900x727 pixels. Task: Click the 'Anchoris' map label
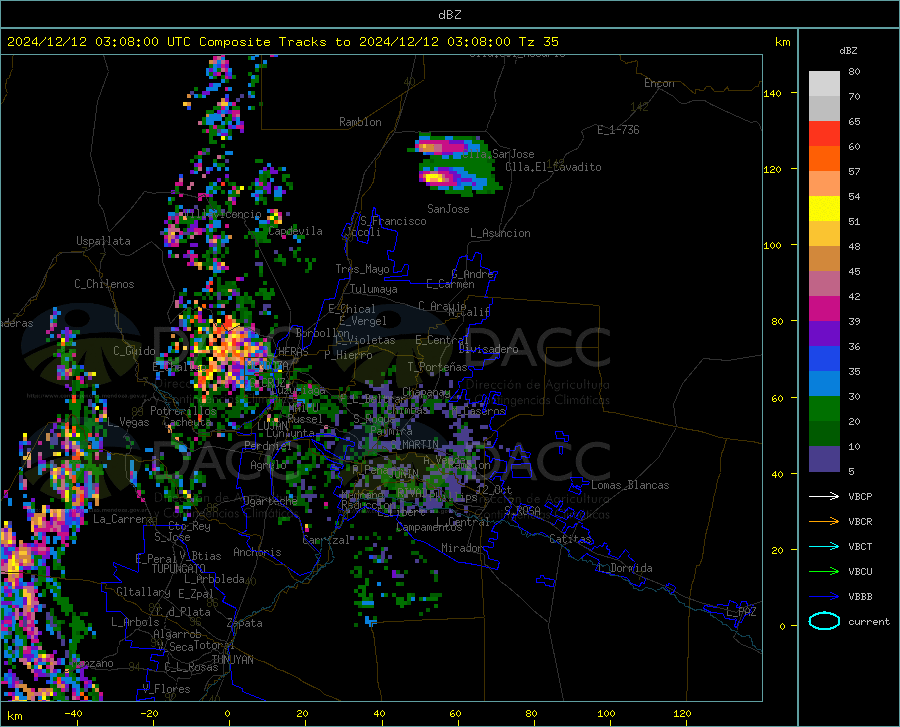(257, 552)
